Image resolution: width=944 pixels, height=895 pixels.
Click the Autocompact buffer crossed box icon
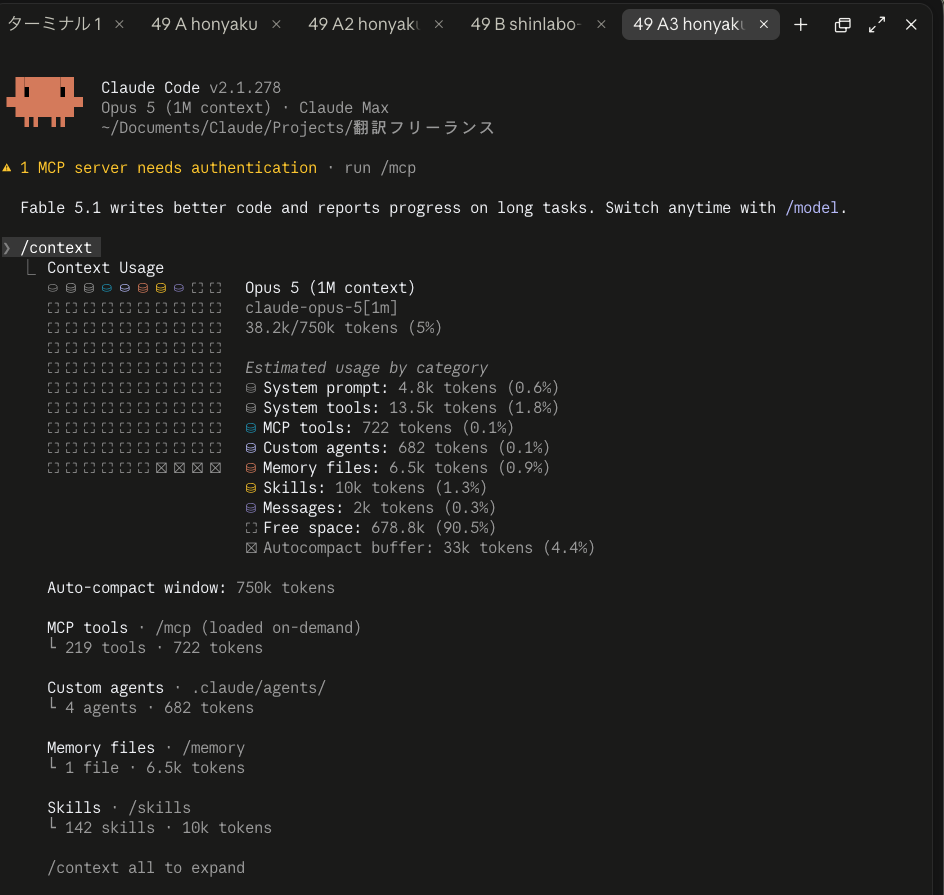point(251,548)
